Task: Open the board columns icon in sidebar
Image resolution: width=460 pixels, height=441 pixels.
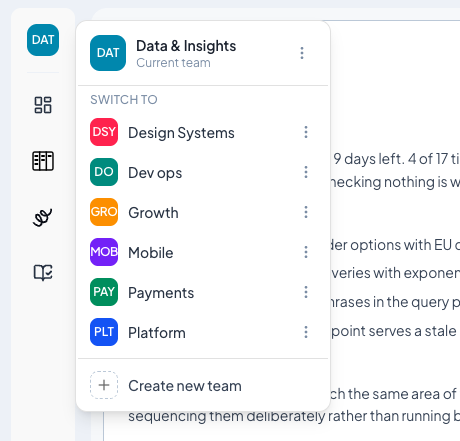Action: click(43, 161)
